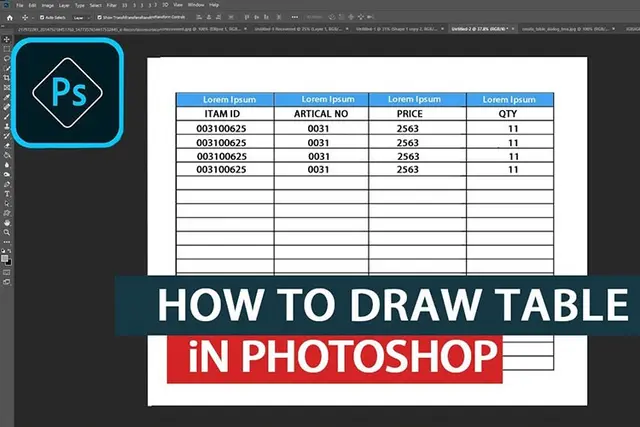Open Align and Distribute more options dots
Image resolution: width=640 pixels, height=427 pixels.
(x=295, y=17)
